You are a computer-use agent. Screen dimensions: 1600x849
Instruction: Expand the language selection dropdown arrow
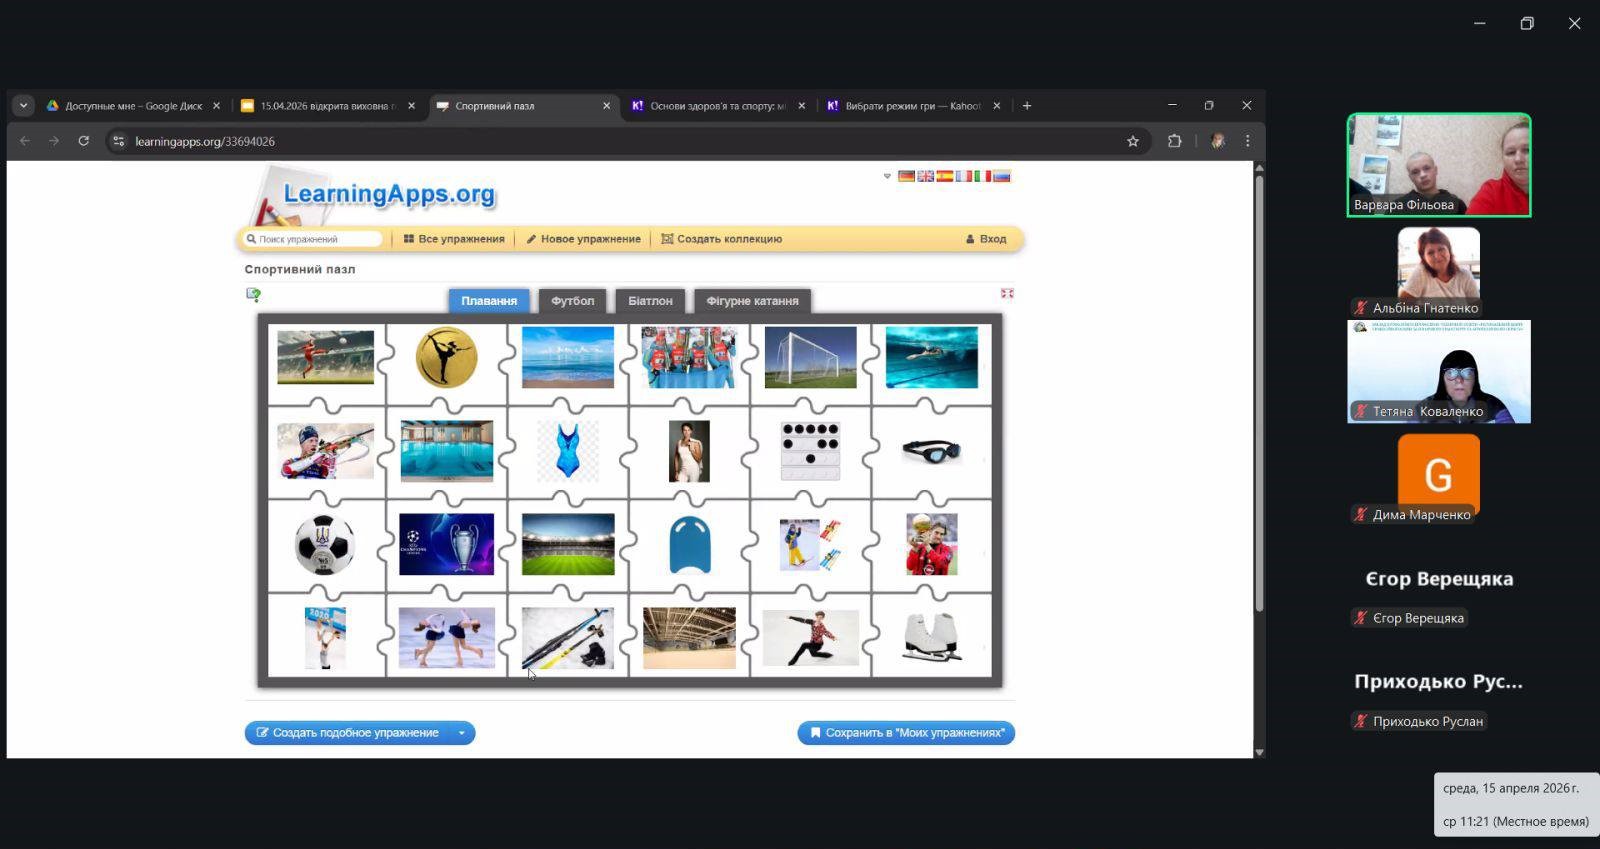click(x=887, y=176)
